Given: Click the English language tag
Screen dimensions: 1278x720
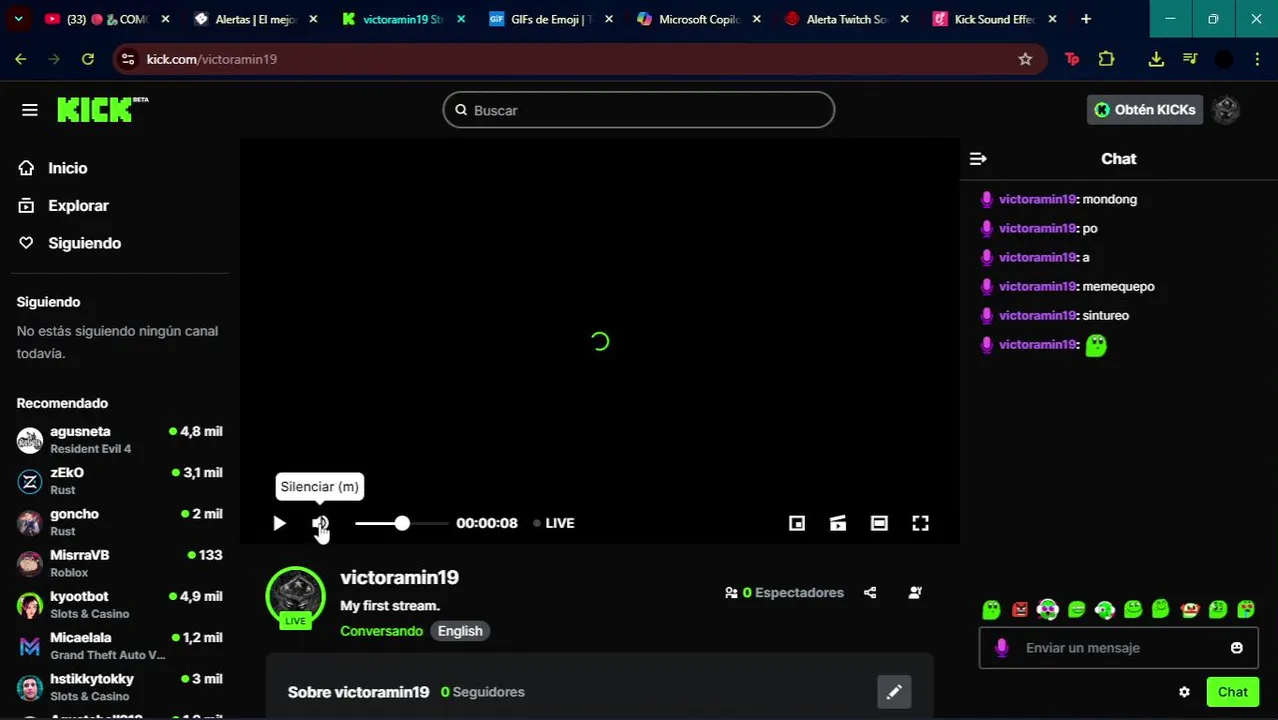Looking at the screenshot, I should [x=460, y=631].
